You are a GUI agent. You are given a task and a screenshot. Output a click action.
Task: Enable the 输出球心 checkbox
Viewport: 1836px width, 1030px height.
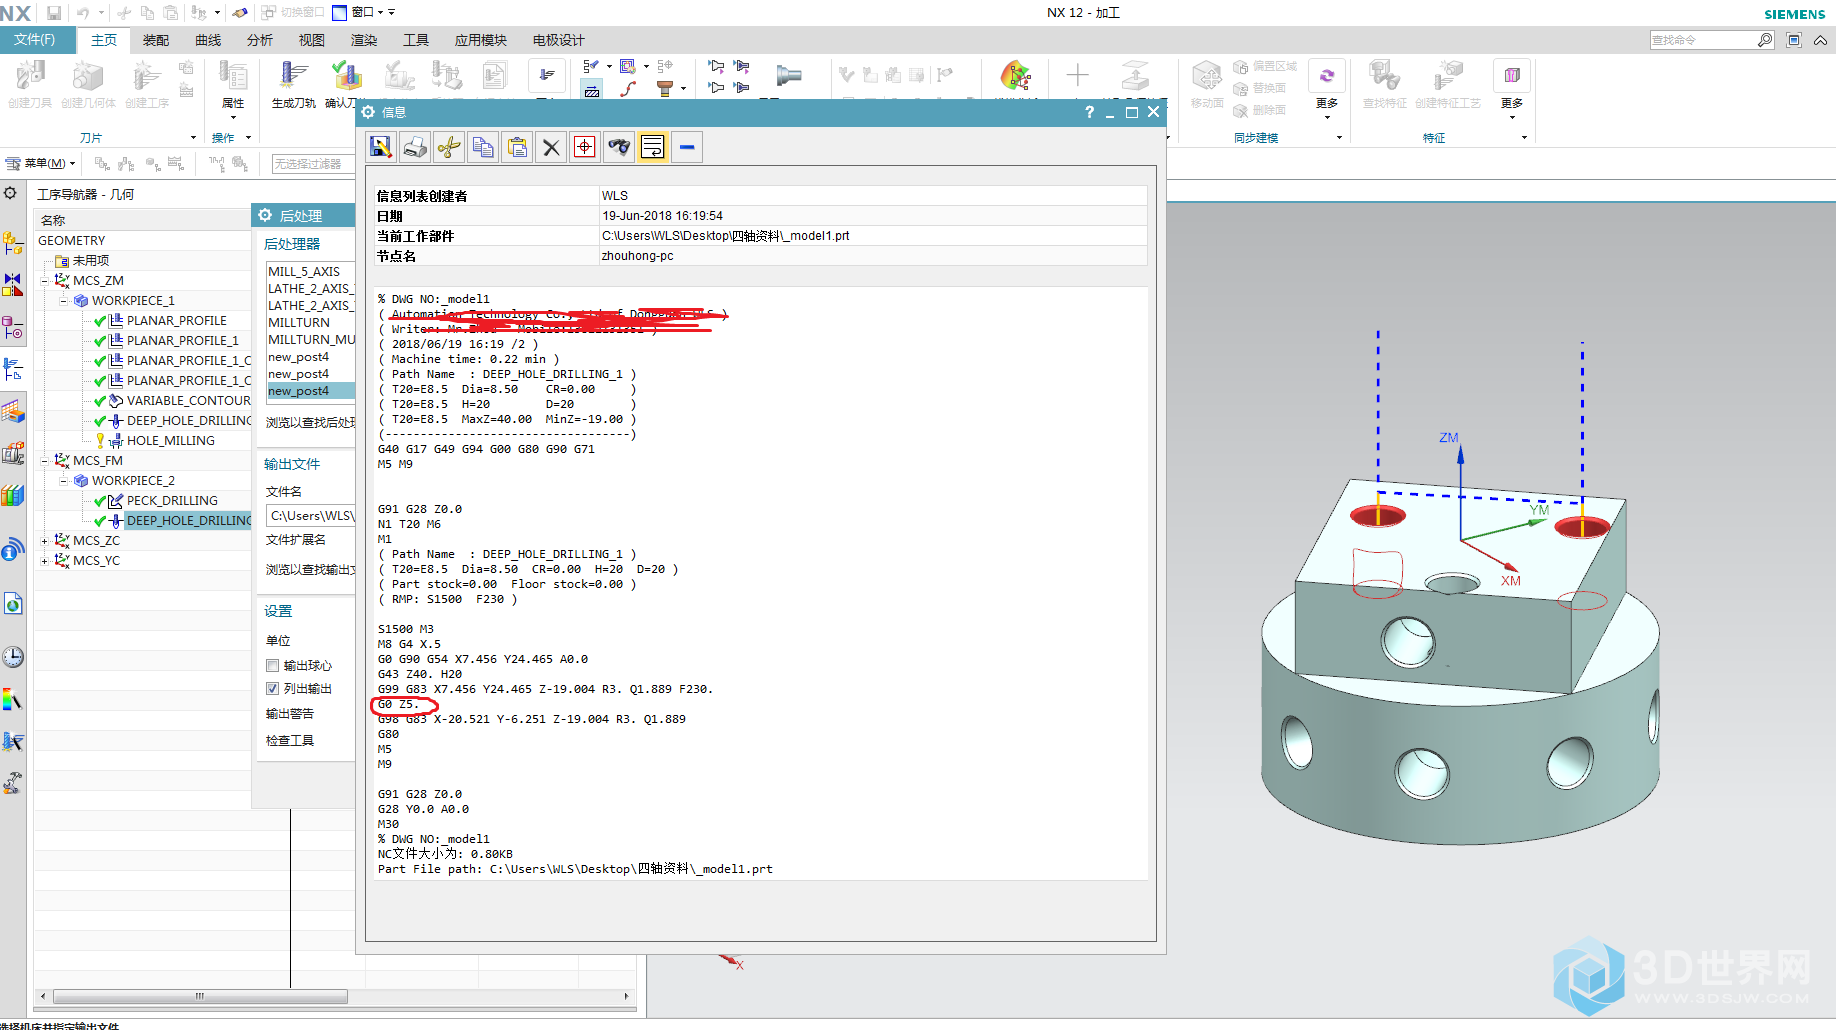click(x=272, y=665)
